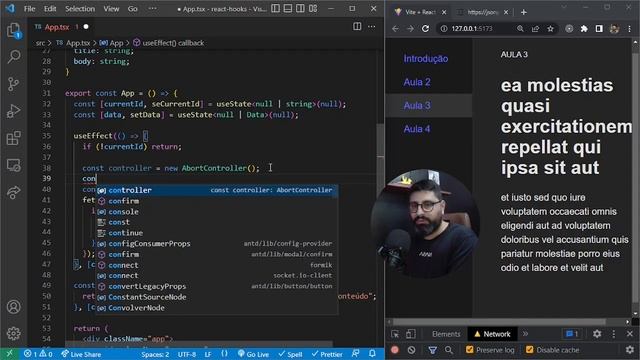Open editor More Actions menu

tap(371, 27)
